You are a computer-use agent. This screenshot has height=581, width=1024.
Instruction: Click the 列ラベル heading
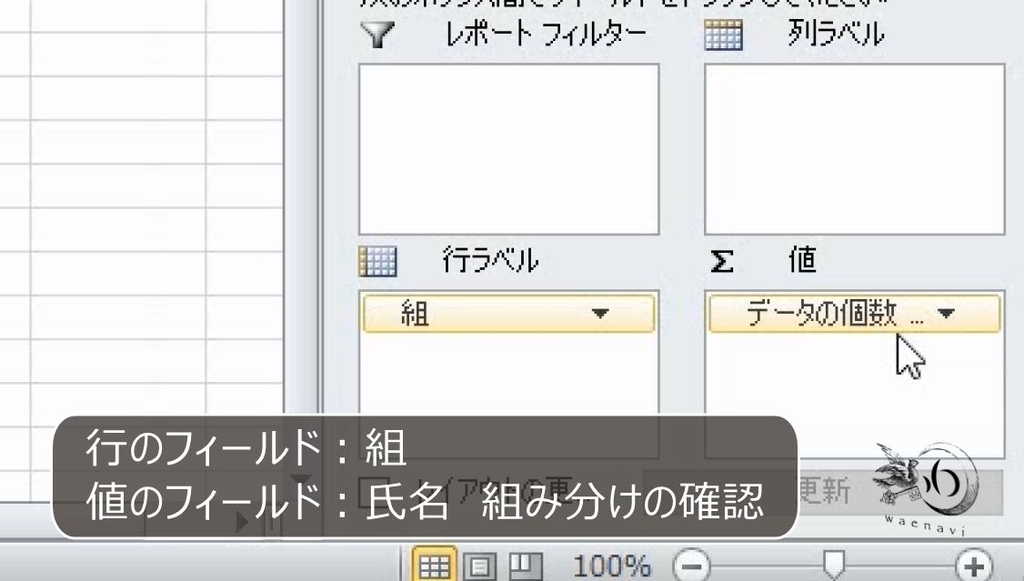(836, 33)
